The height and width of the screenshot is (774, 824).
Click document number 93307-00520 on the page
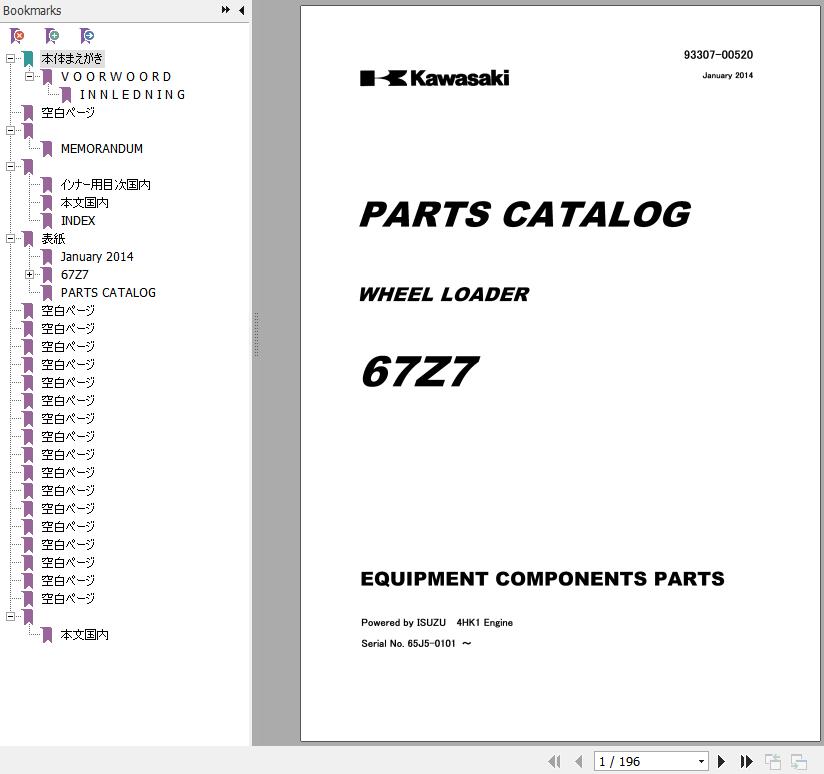[718, 55]
